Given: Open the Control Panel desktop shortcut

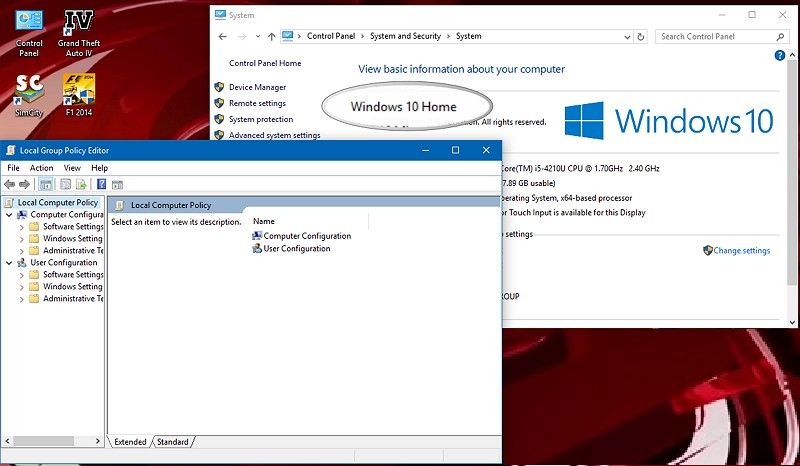Looking at the screenshot, I should [29, 34].
